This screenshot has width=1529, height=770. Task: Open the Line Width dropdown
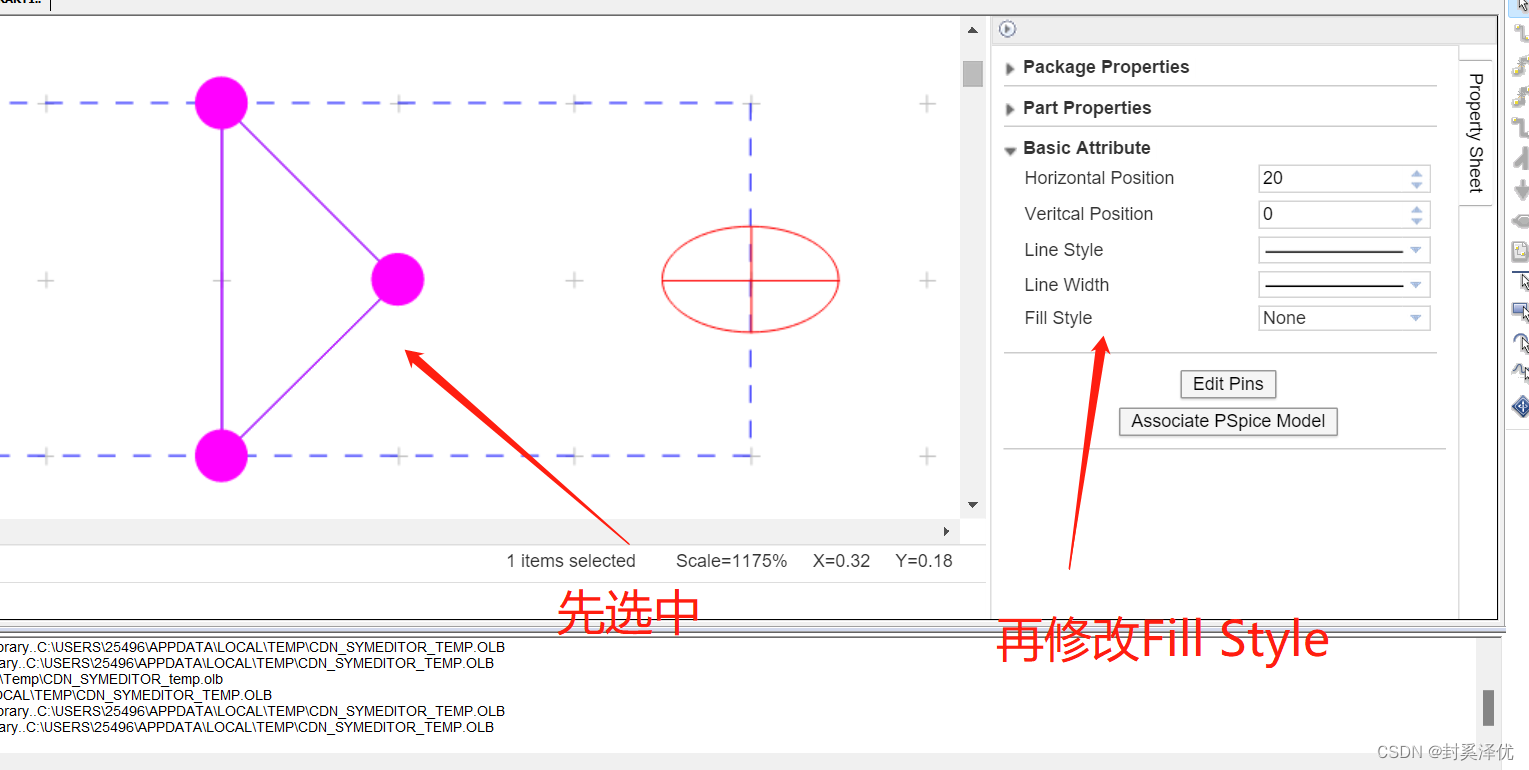[1415, 285]
